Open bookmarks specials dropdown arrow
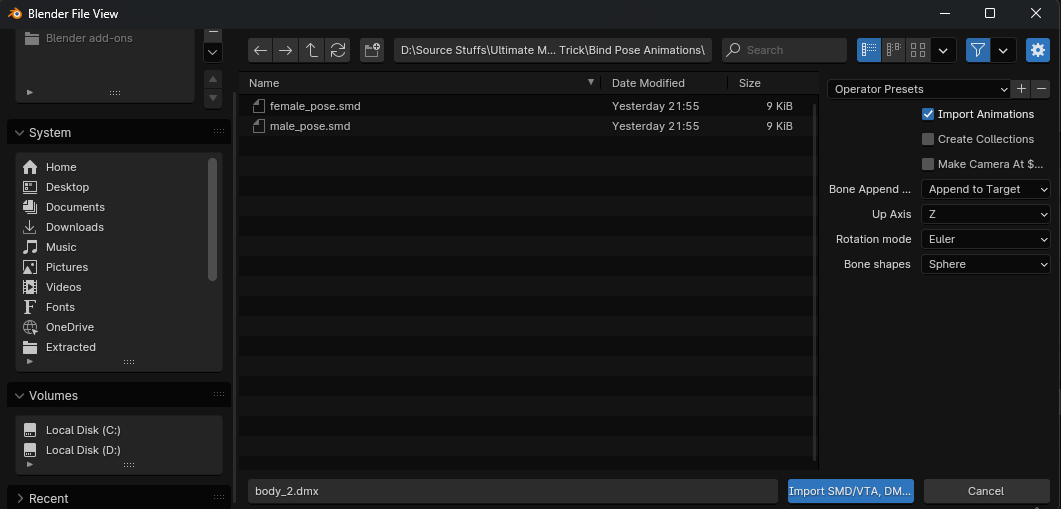 [x=213, y=51]
